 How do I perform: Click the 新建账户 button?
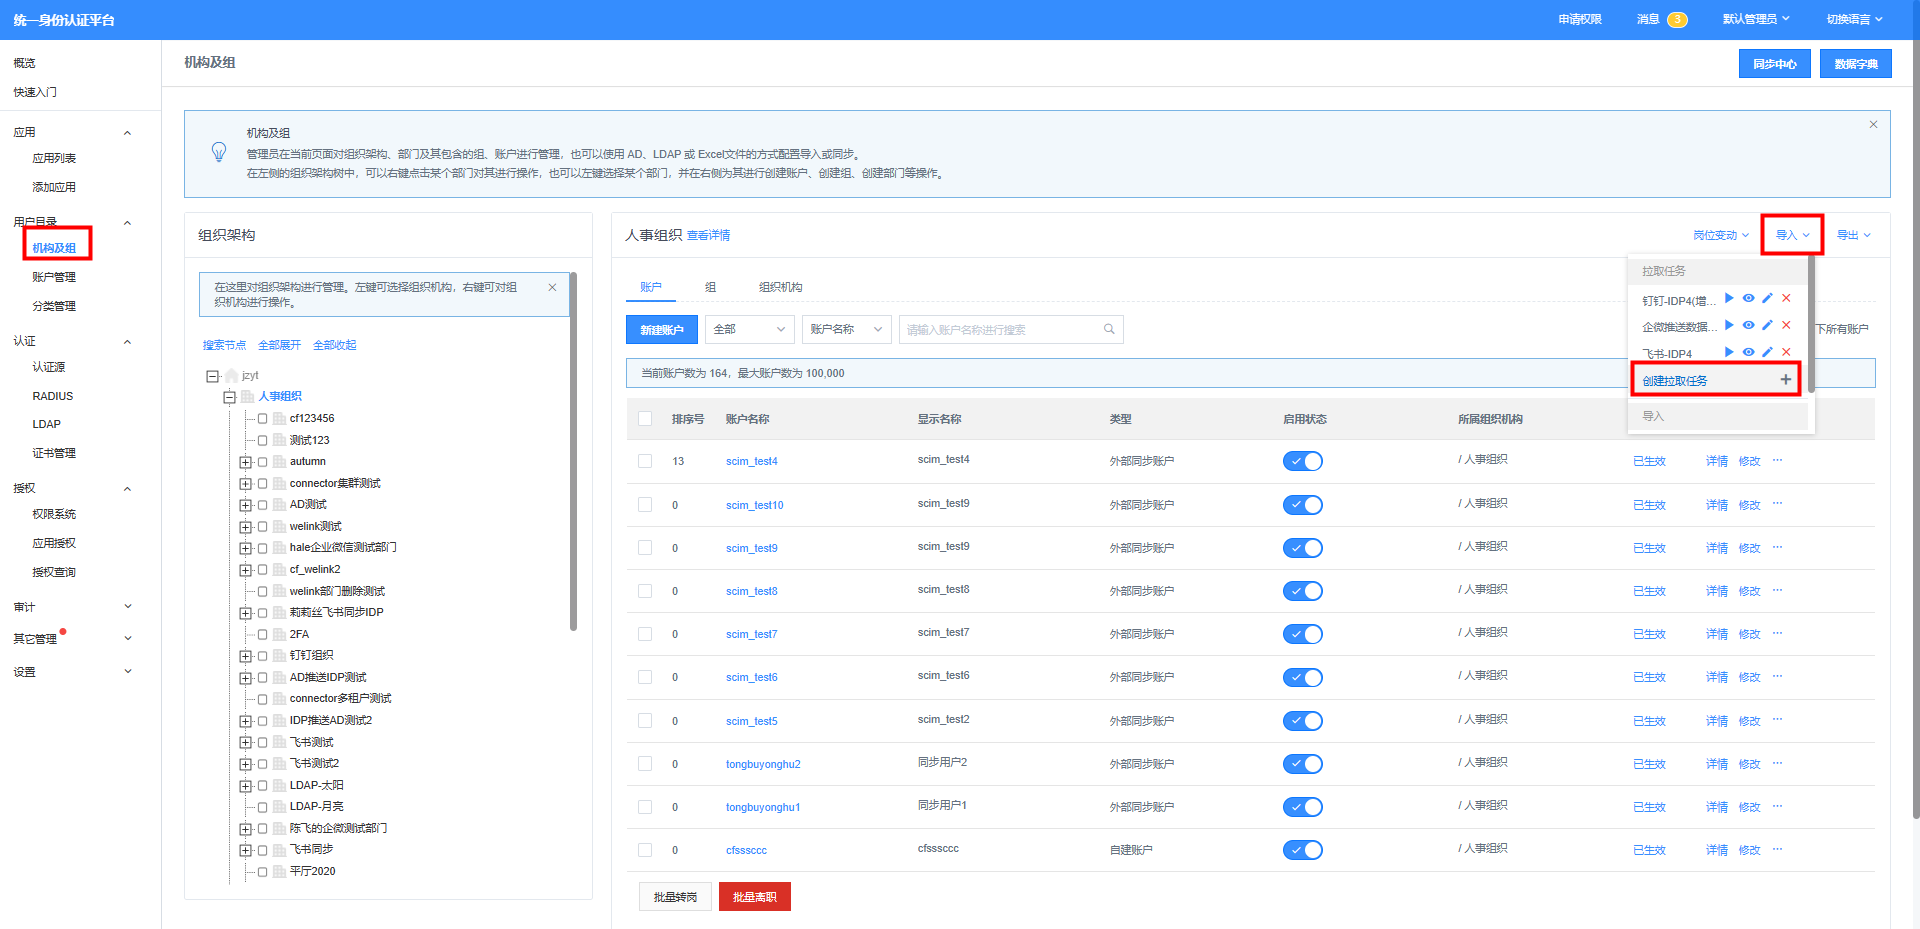(x=661, y=330)
